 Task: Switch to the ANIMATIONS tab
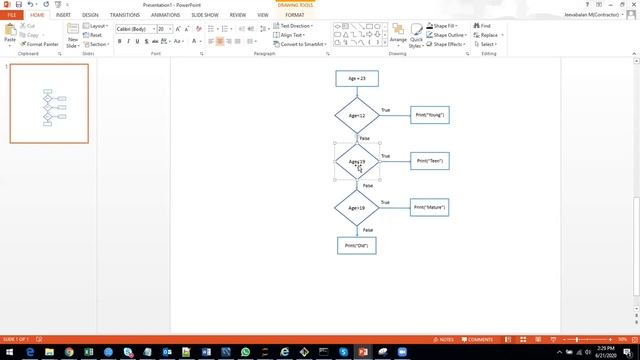pos(165,15)
